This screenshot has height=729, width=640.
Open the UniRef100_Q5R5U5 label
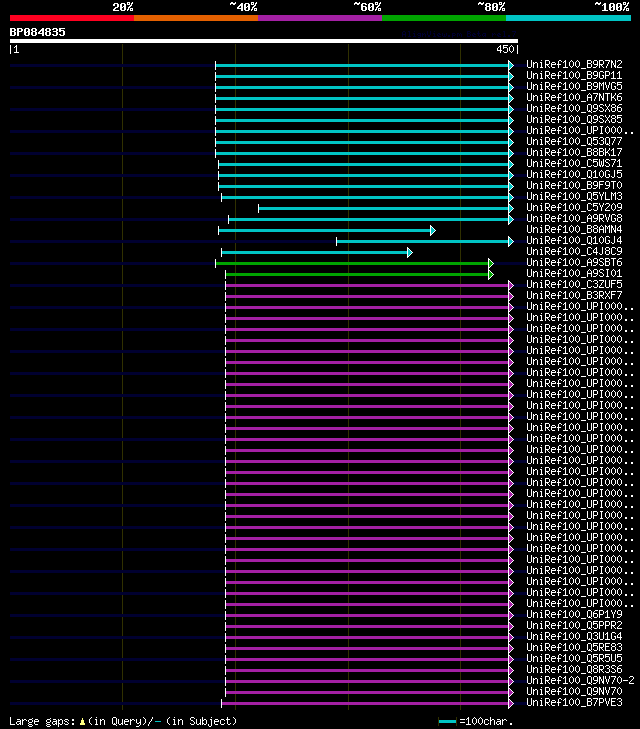click(574, 658)
